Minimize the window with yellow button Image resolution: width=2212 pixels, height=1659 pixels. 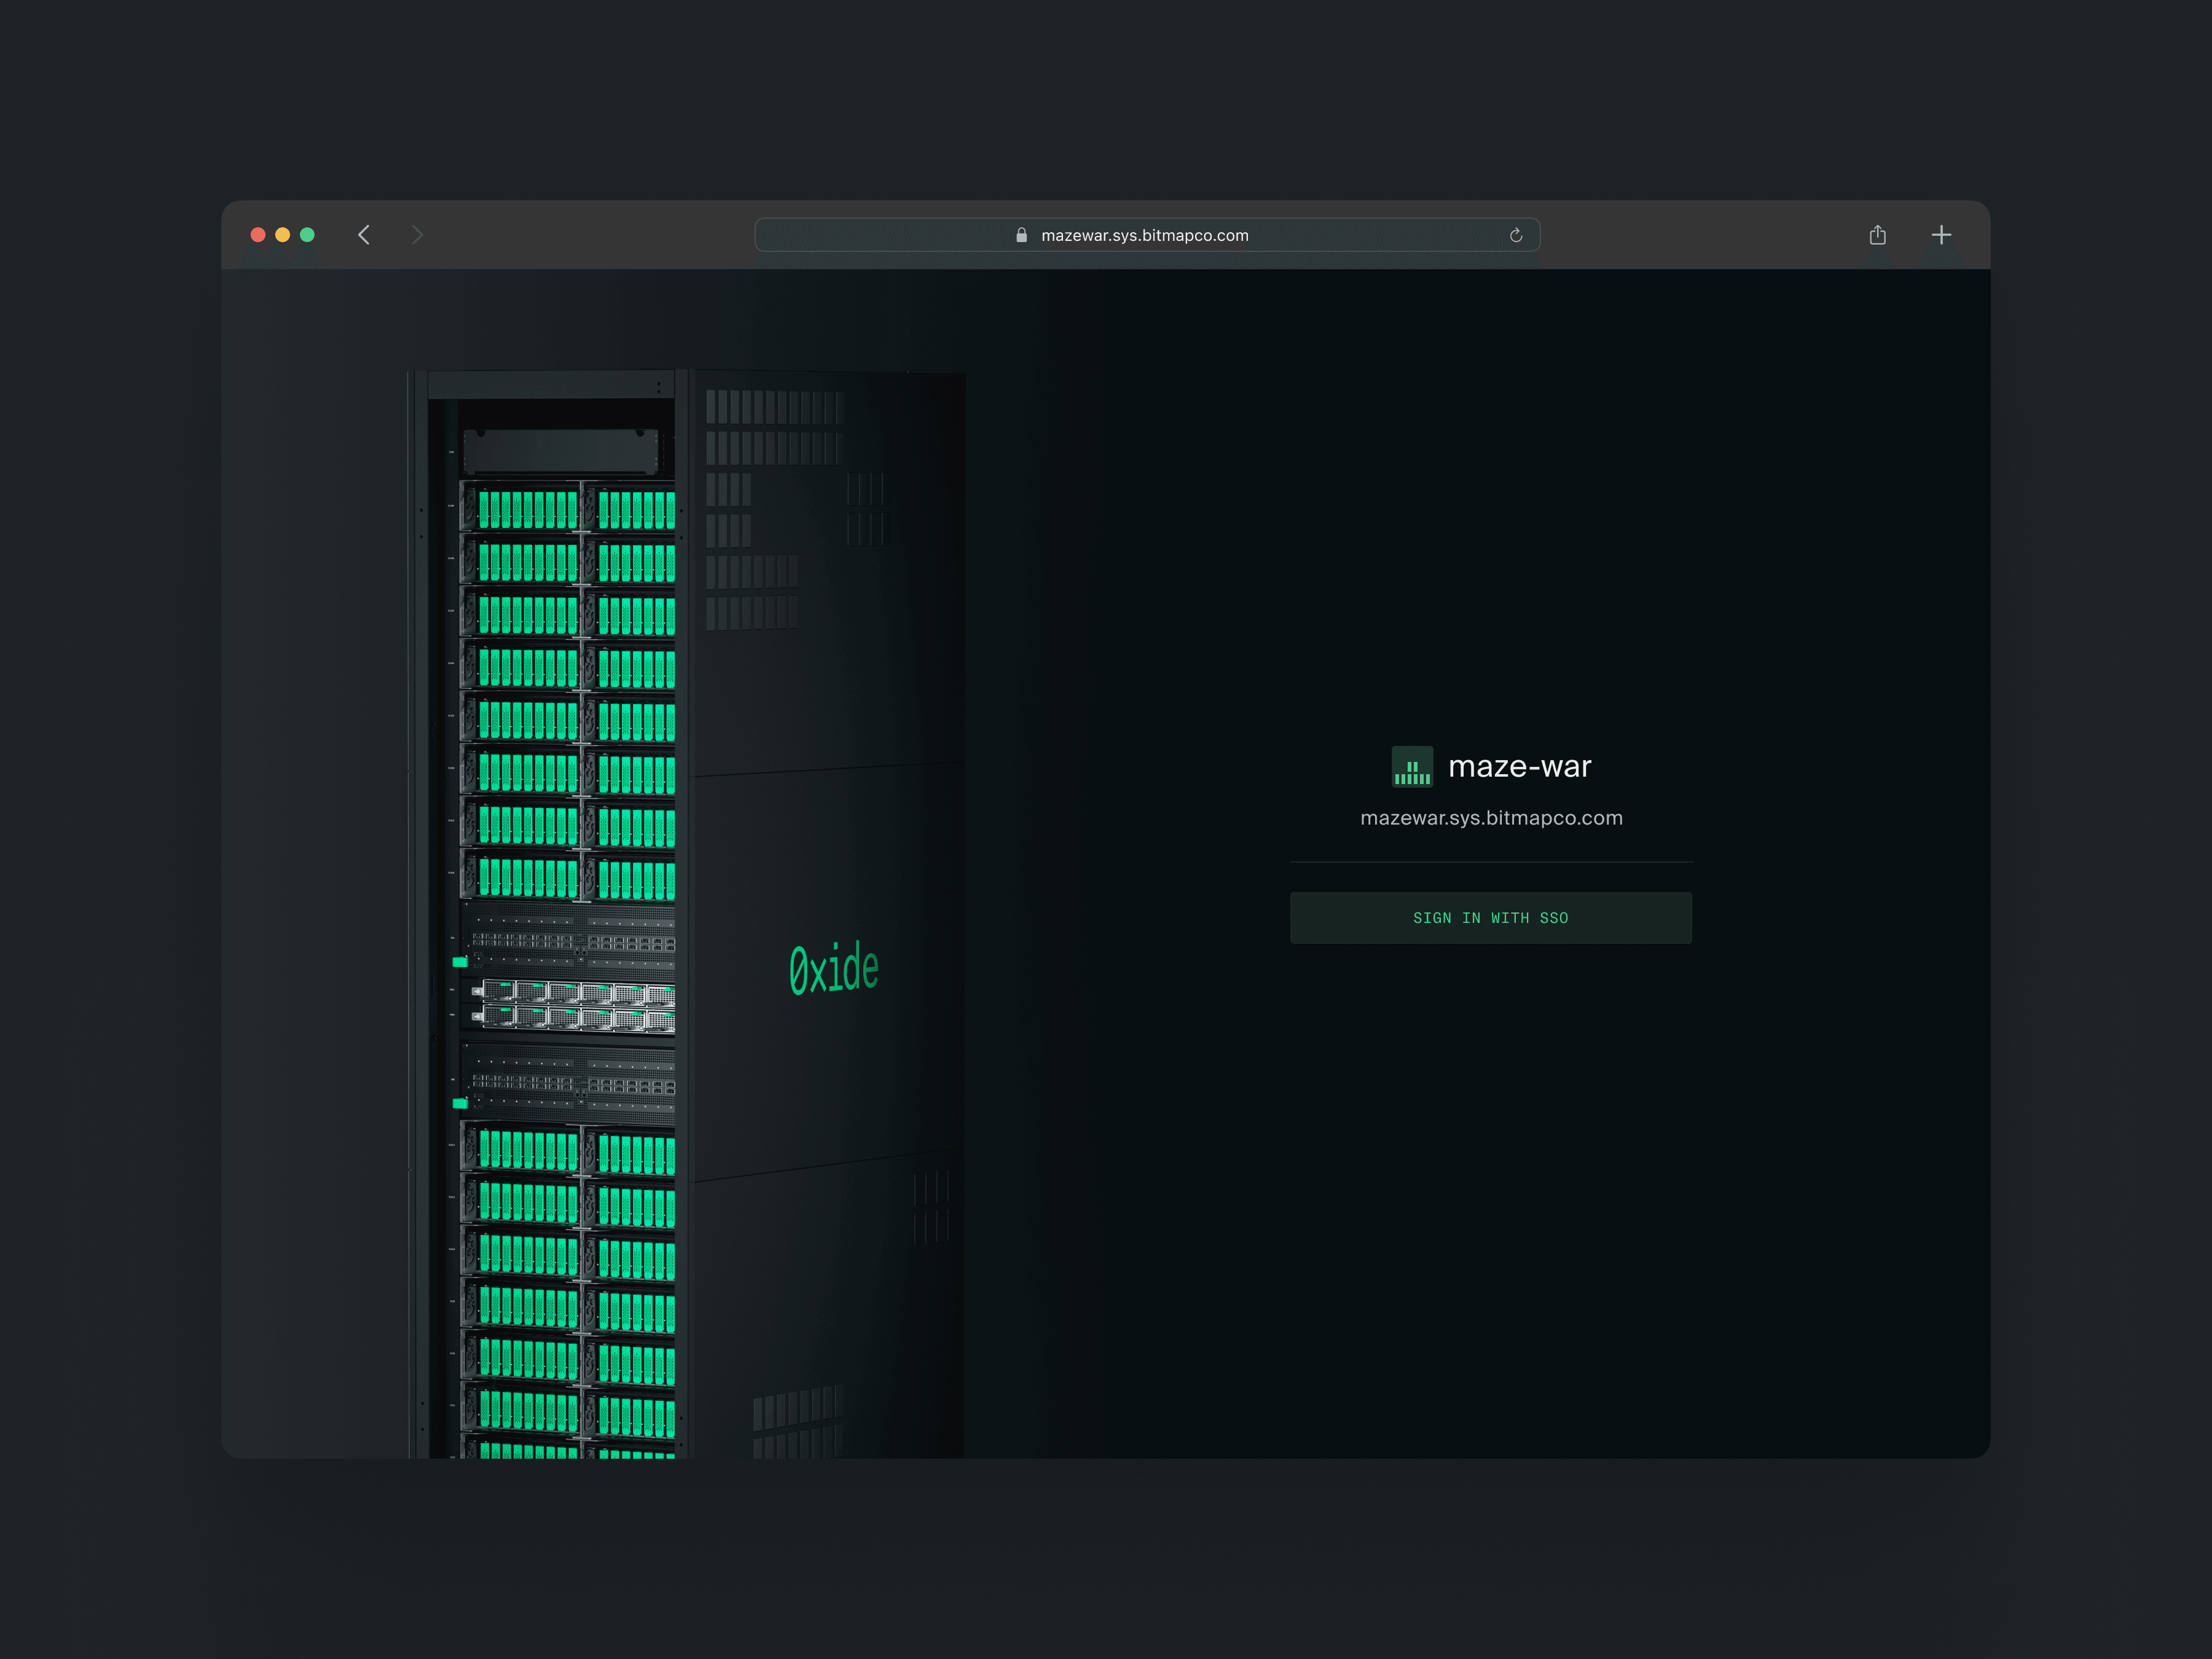click(283, 235)
